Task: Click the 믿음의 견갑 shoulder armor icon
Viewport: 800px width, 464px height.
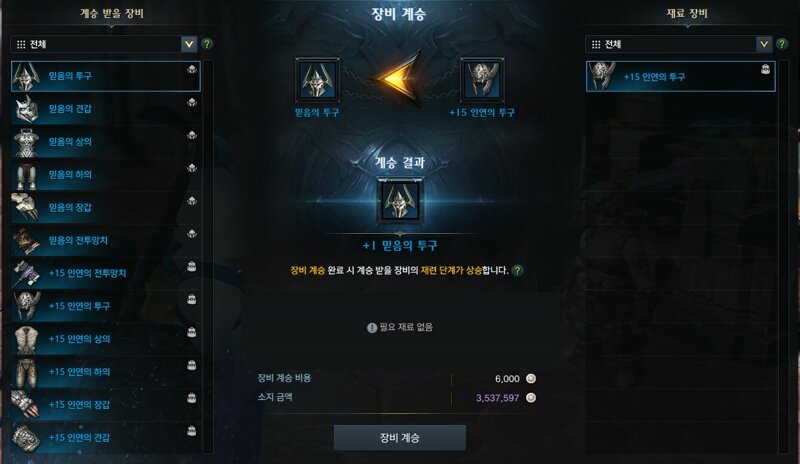Action: (x=26, y=109)
